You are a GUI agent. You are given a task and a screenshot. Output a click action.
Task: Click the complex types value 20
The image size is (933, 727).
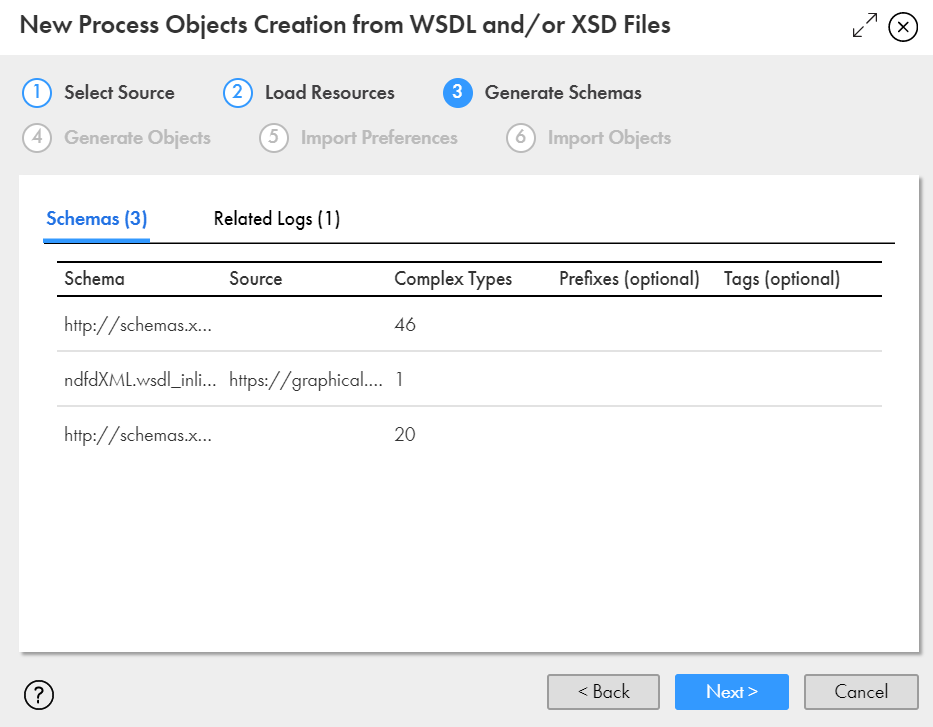405,434
